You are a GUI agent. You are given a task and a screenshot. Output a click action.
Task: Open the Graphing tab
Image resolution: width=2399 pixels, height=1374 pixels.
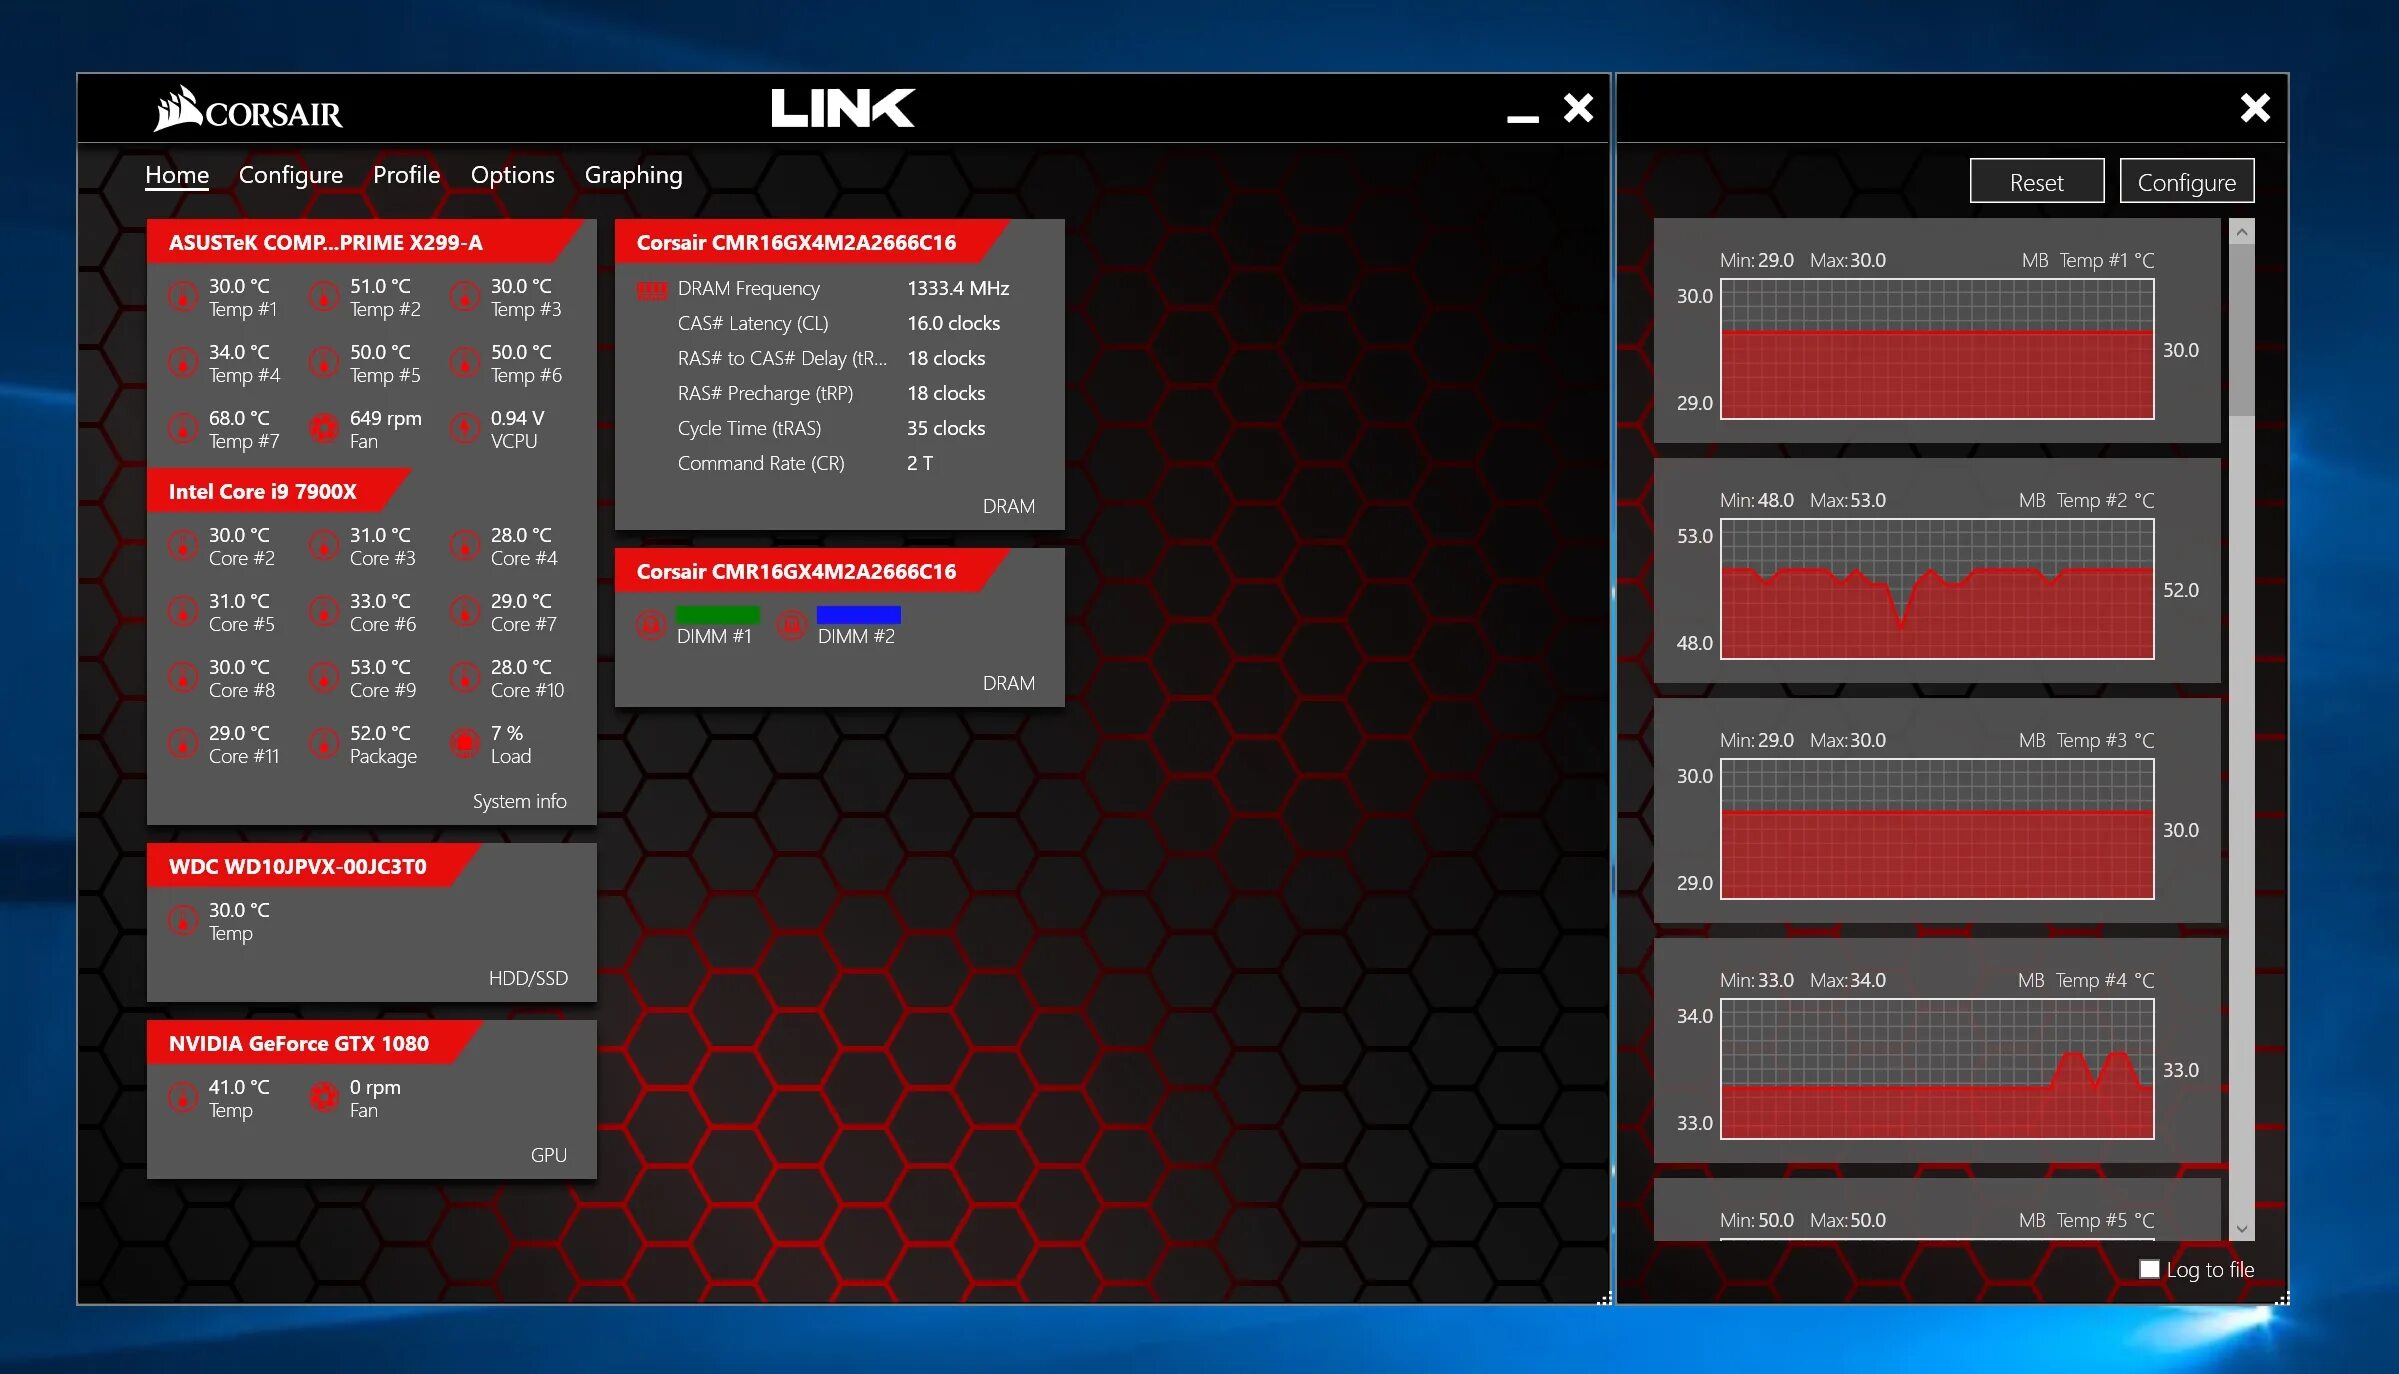(633, 175)
